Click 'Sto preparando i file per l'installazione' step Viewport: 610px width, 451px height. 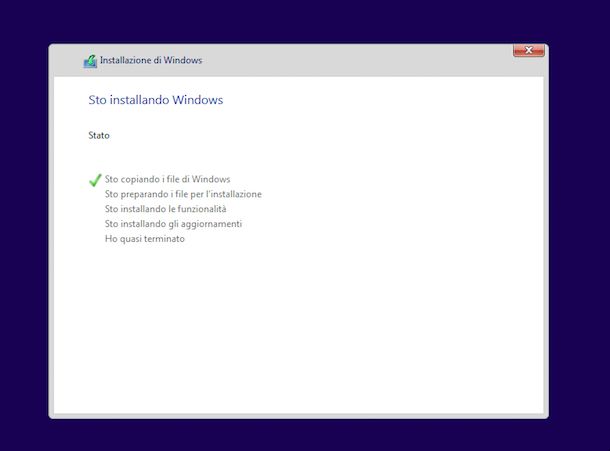[183, 194]
